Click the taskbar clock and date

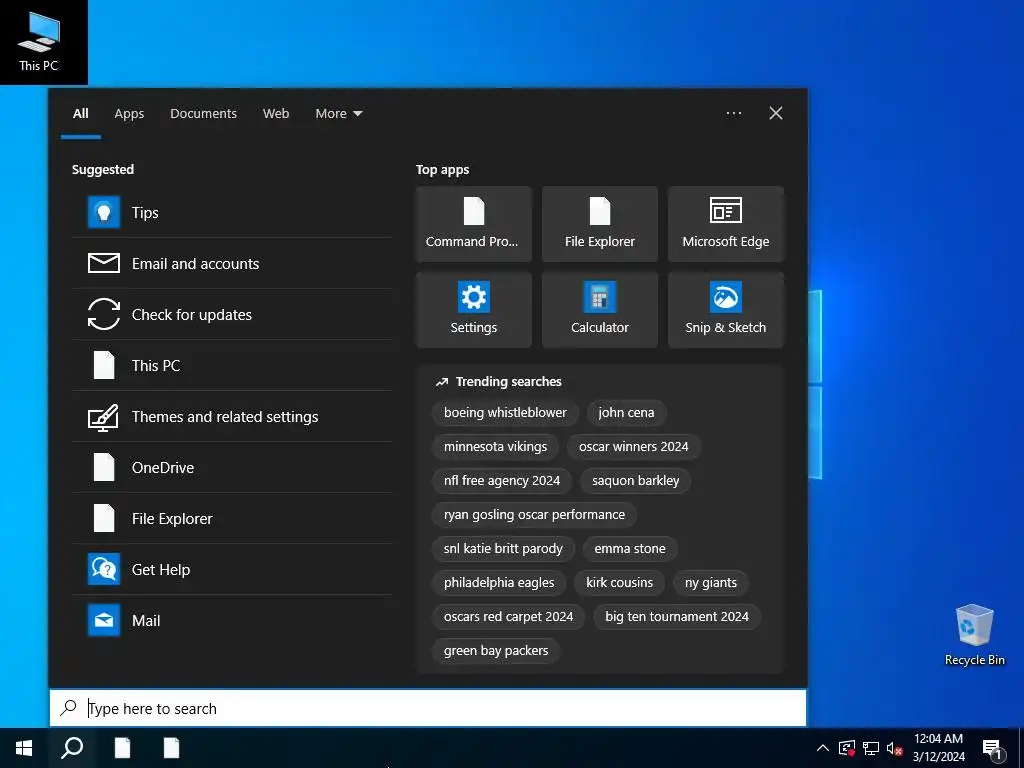(938, 748)
